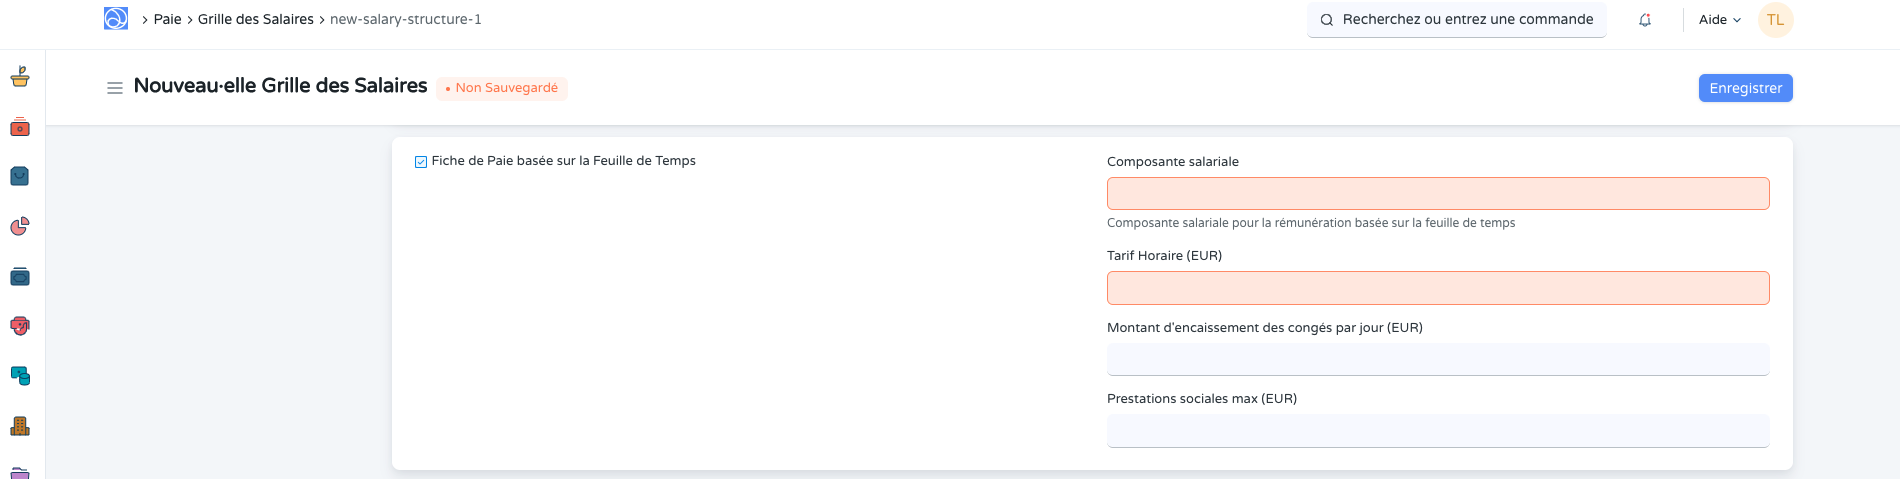Go to the Paie breadcrumb
The width and height of the screenshot is (1900, 479).
pyautogui.click(x=168, y=19)
